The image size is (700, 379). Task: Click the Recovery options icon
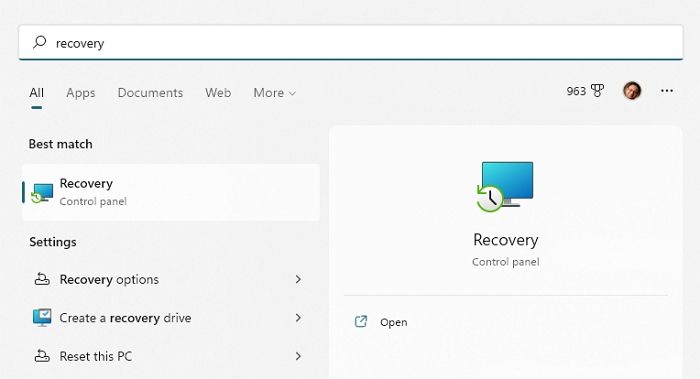coord(42,279)
